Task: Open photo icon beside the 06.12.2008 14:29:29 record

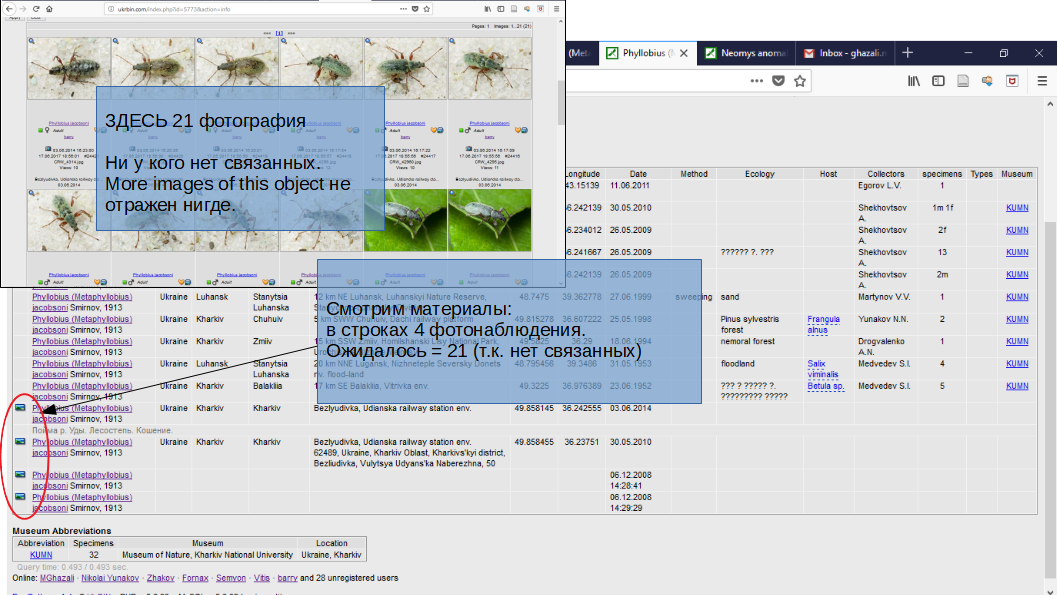Action: (x=20, y=497)
